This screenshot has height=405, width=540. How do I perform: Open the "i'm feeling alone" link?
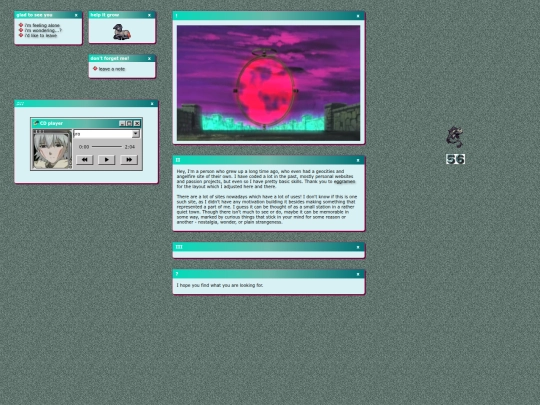(x=42, y=25)
